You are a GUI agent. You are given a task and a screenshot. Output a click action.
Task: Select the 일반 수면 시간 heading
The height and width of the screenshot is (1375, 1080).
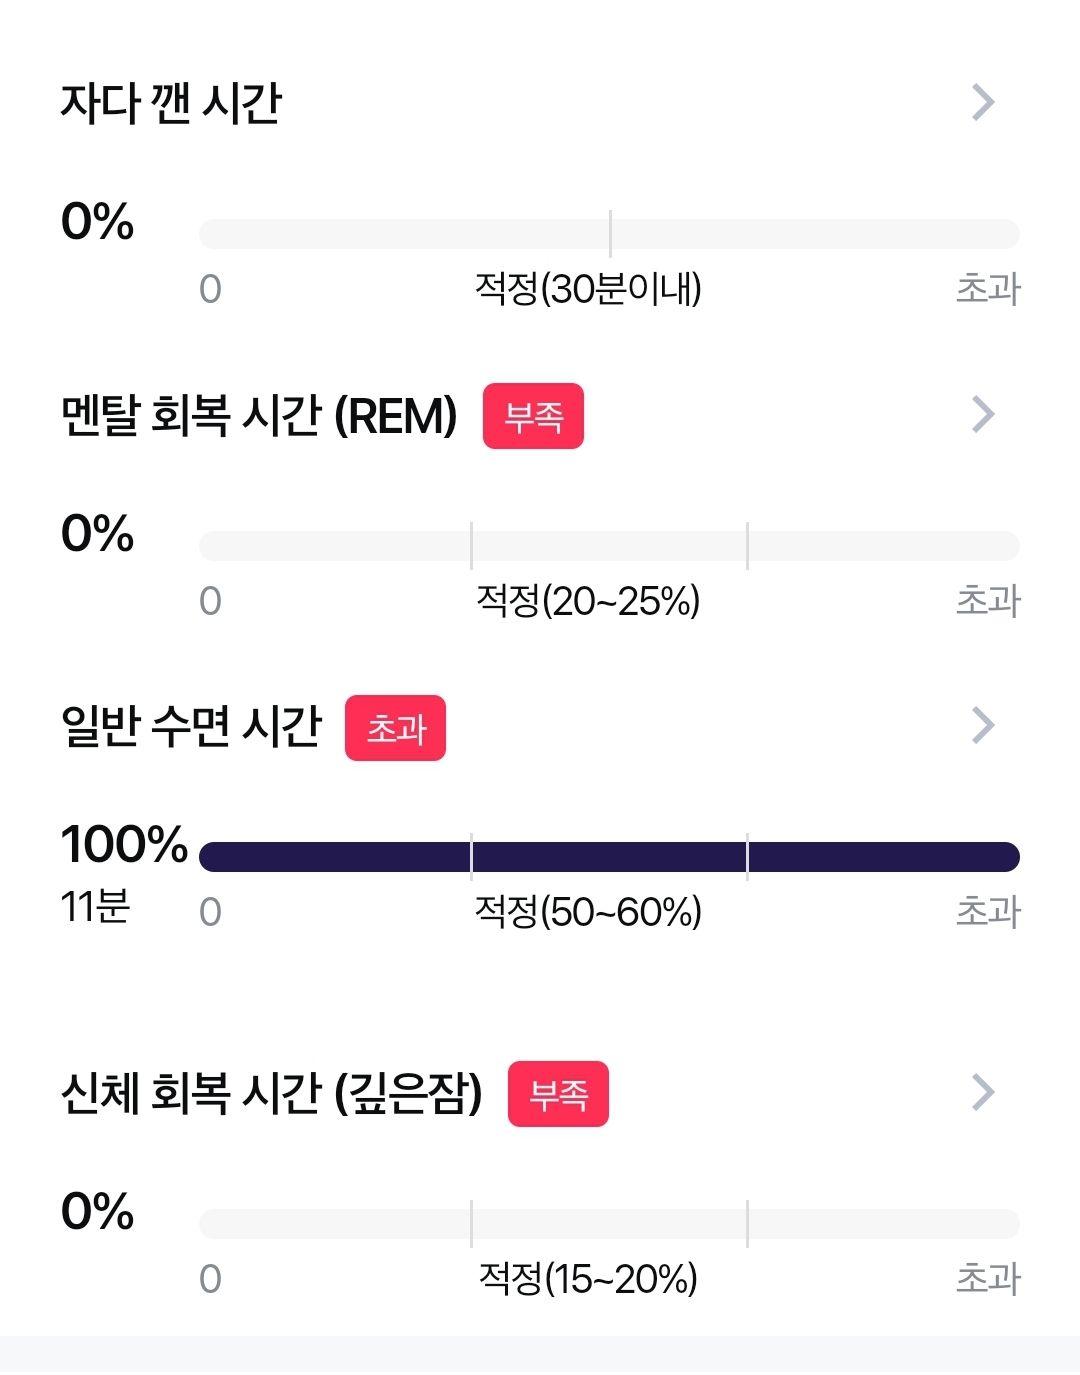click(x=191, y=726)
